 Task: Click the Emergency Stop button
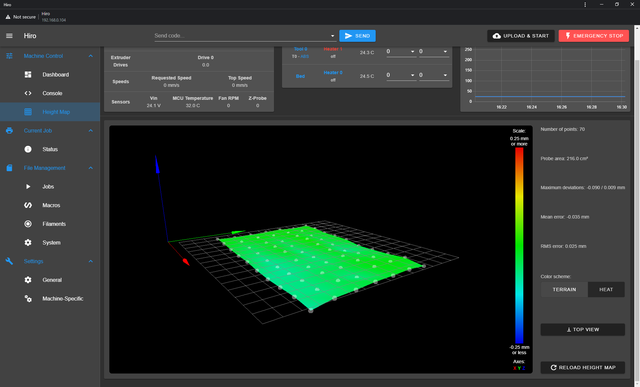click(x=594, y=36)
